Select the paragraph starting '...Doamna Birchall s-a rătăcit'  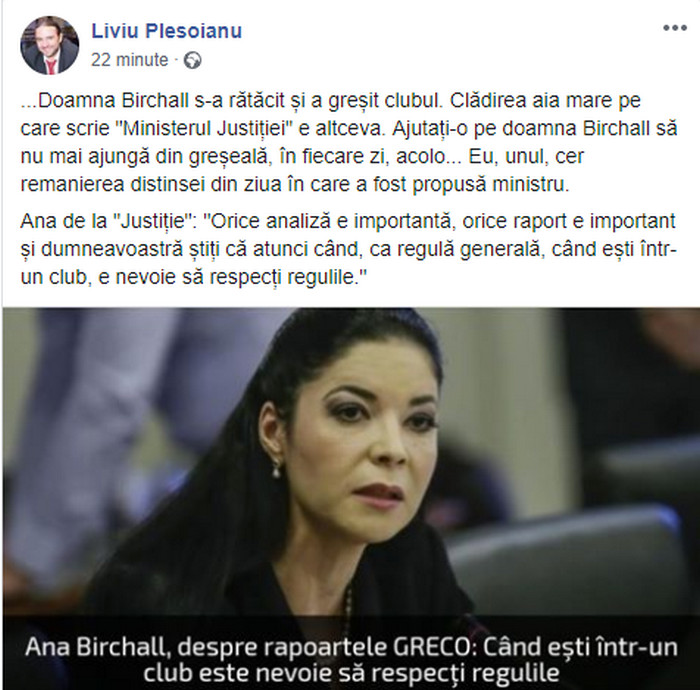pos(349,142)
